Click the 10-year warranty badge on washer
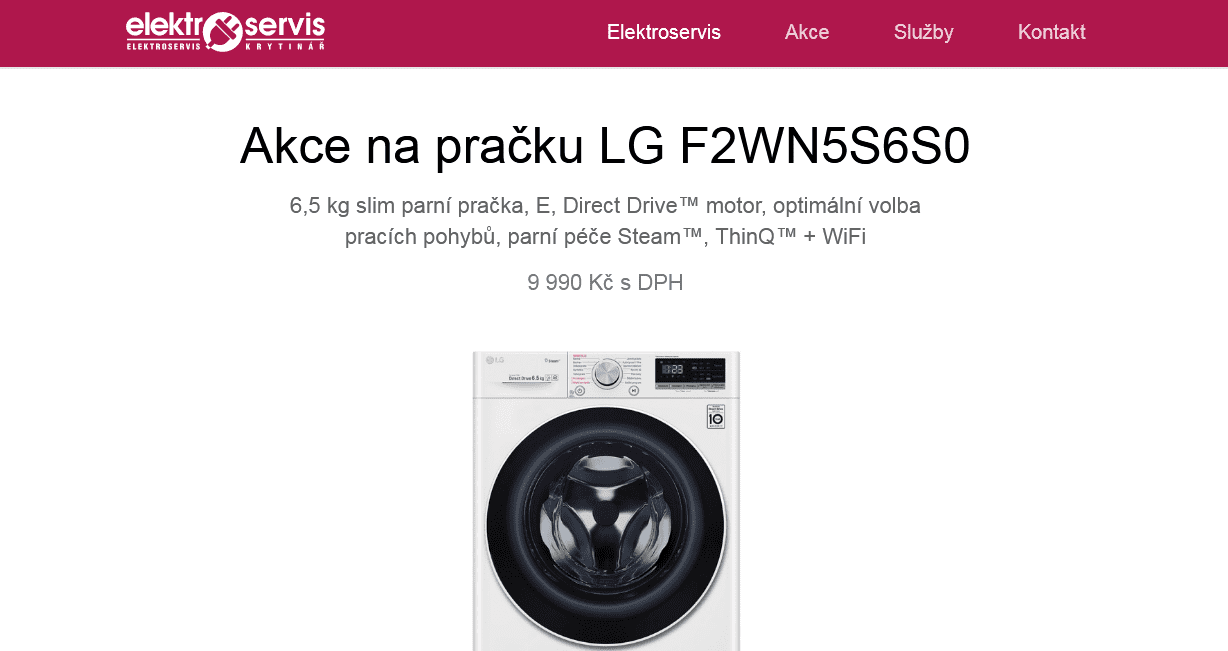 (716, 416)
